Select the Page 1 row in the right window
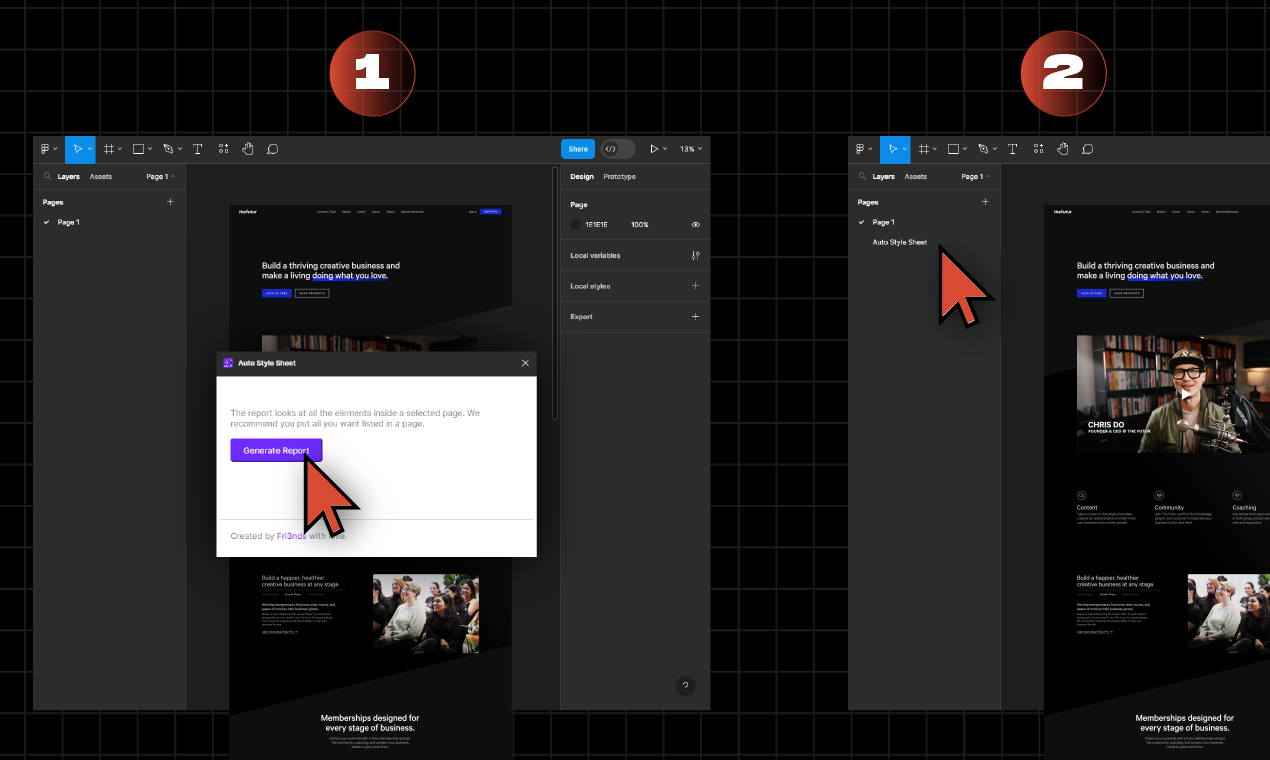 924,222
